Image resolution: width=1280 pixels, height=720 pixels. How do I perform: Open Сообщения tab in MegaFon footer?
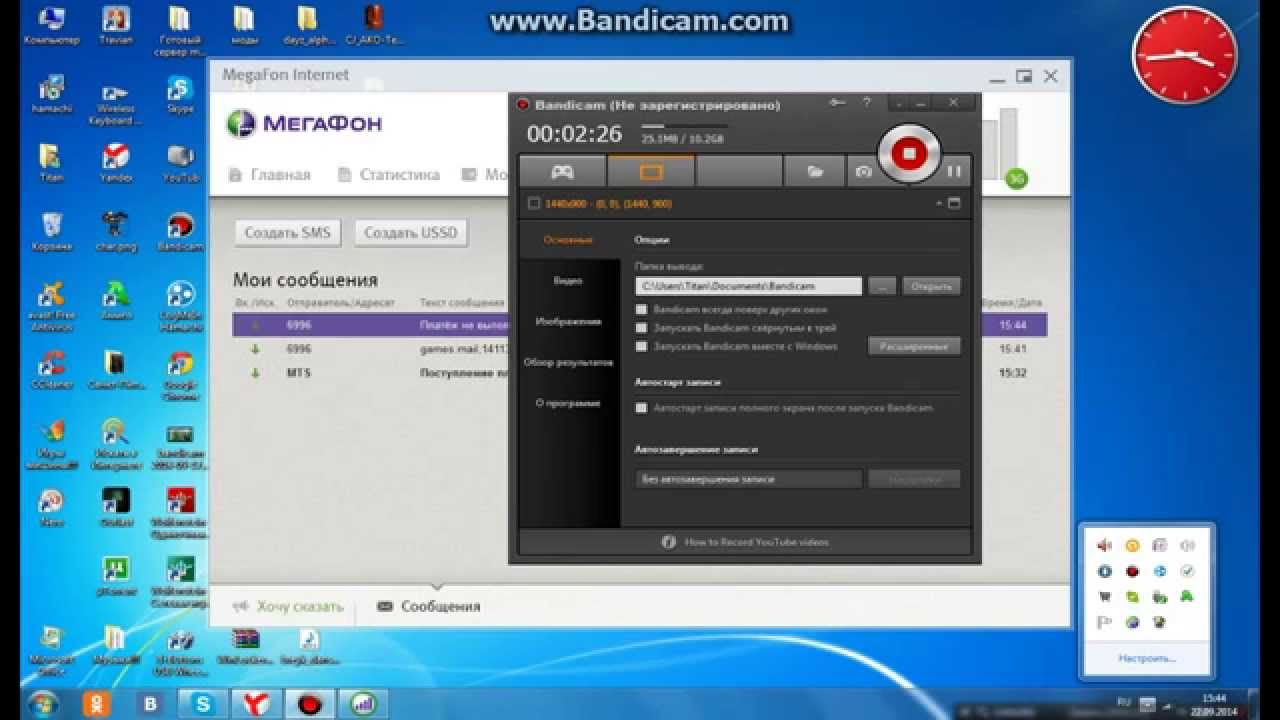pos(429,606)
